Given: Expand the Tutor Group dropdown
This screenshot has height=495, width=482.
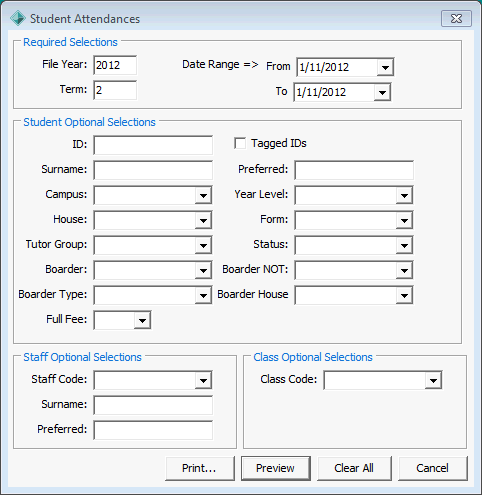Looking at the screenshot, I should point(203,245).
